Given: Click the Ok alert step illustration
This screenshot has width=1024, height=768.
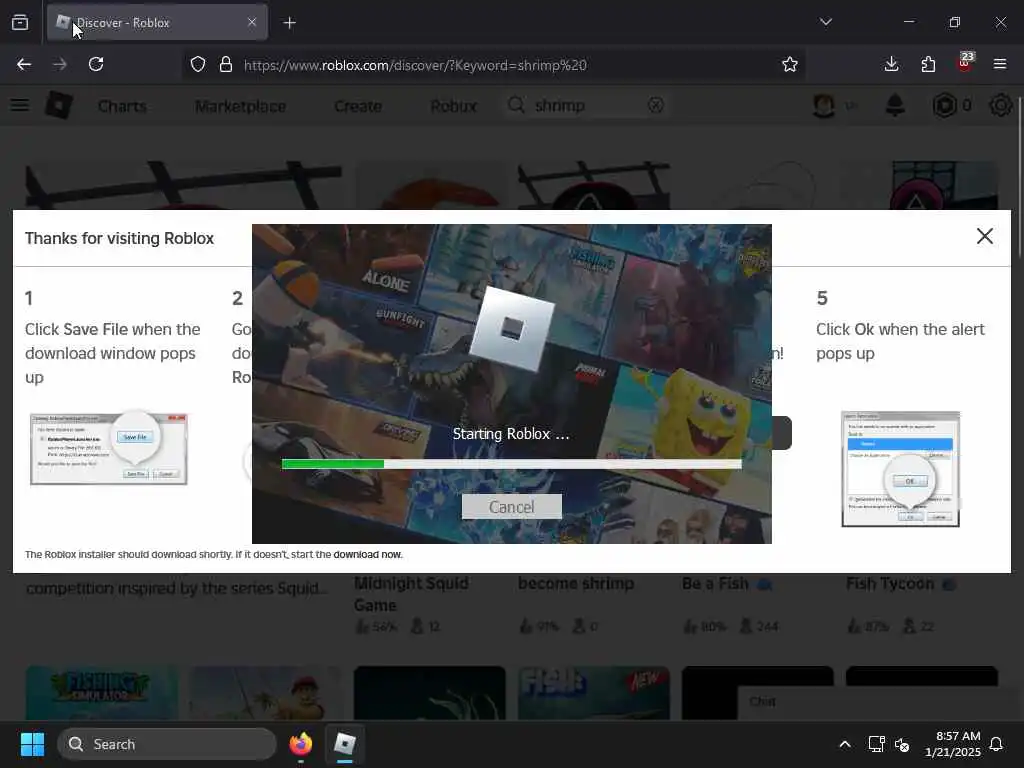Looking at the screenshot, I should pyautogui.click(x=901, y=469).
